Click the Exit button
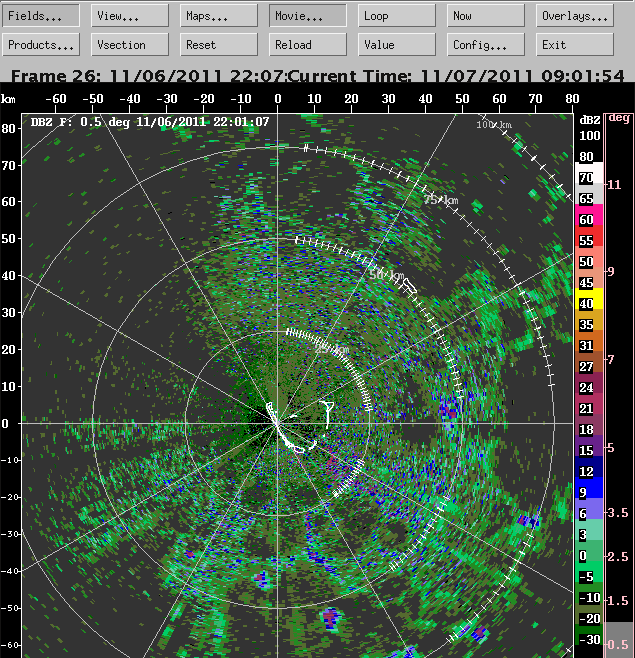Screen dimensions: 635x658 tap(575, 44)
